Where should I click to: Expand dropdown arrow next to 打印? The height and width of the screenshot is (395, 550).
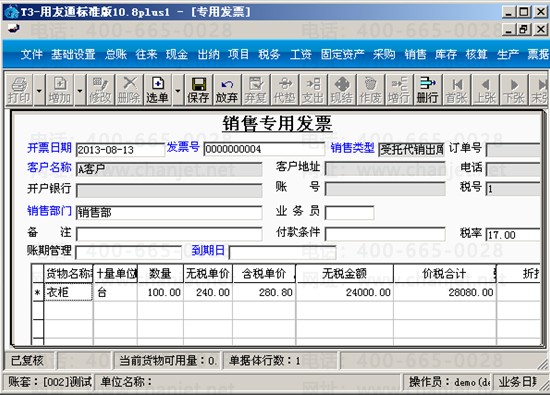coord(39,91)
